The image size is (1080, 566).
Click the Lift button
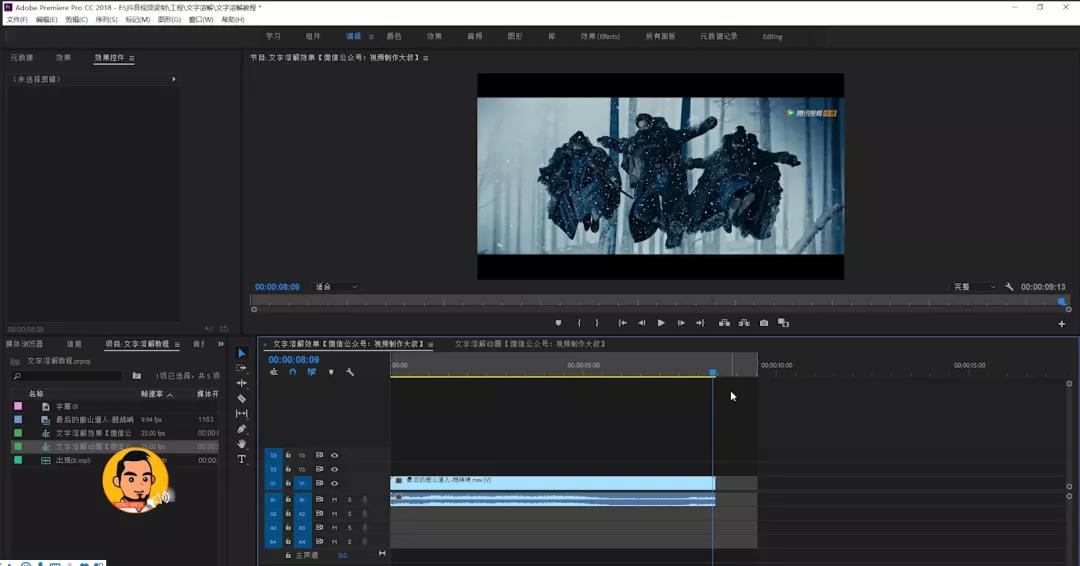coord(725,323)
